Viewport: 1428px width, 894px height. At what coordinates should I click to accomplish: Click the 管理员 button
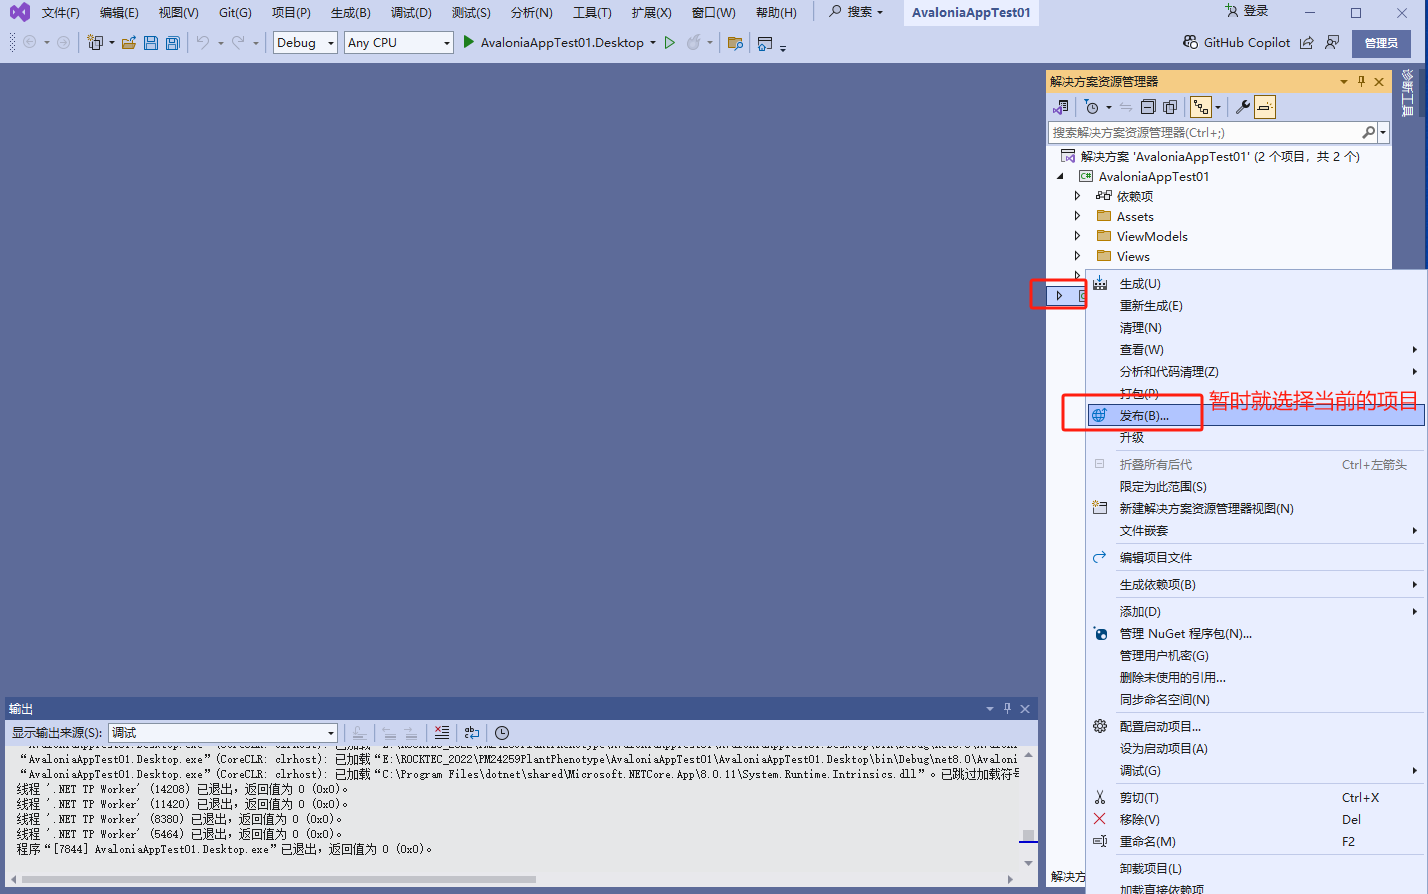click(x=1381, y=43)
